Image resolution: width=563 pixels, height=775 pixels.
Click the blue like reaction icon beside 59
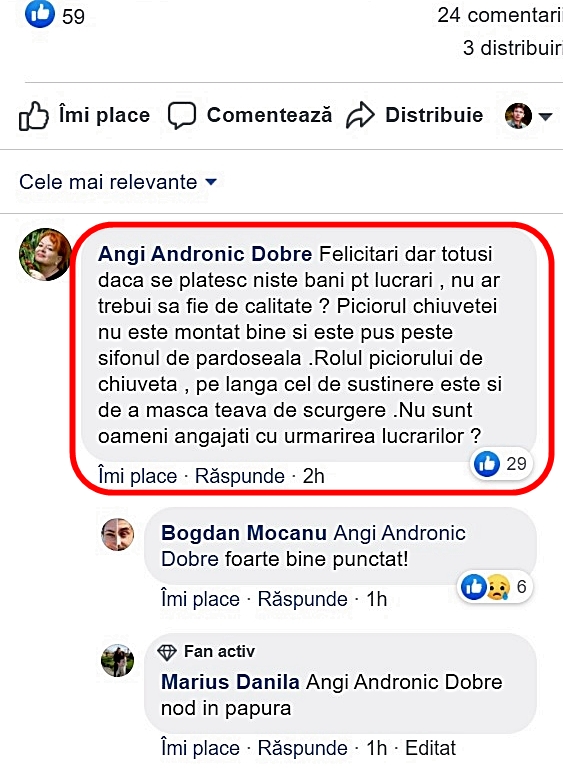point(39,14)
